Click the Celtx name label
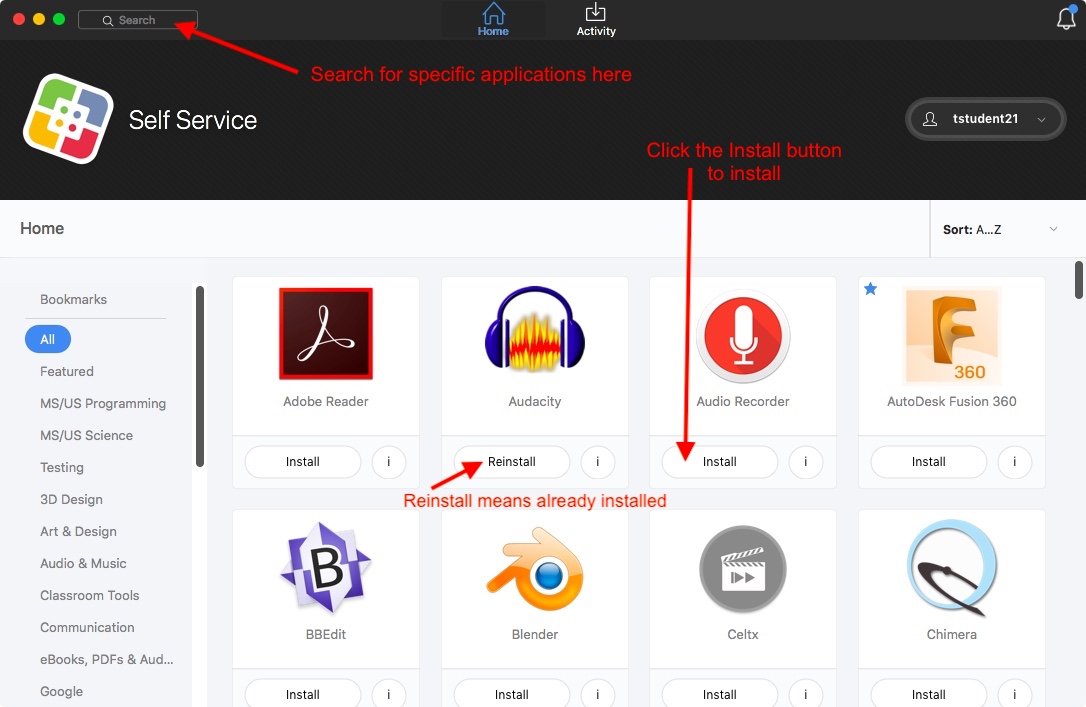This screenshot has width=1086, height=707. pos(743,634)
